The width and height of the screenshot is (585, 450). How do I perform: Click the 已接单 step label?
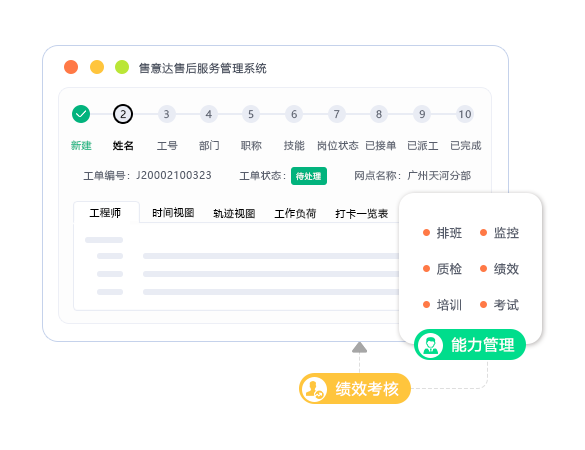(x=381, y=145)
